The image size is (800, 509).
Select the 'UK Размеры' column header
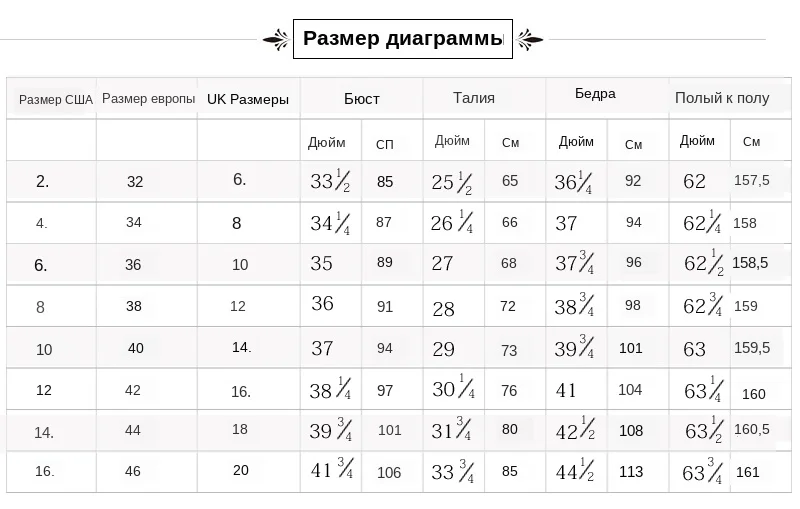(x=248, y=99)
